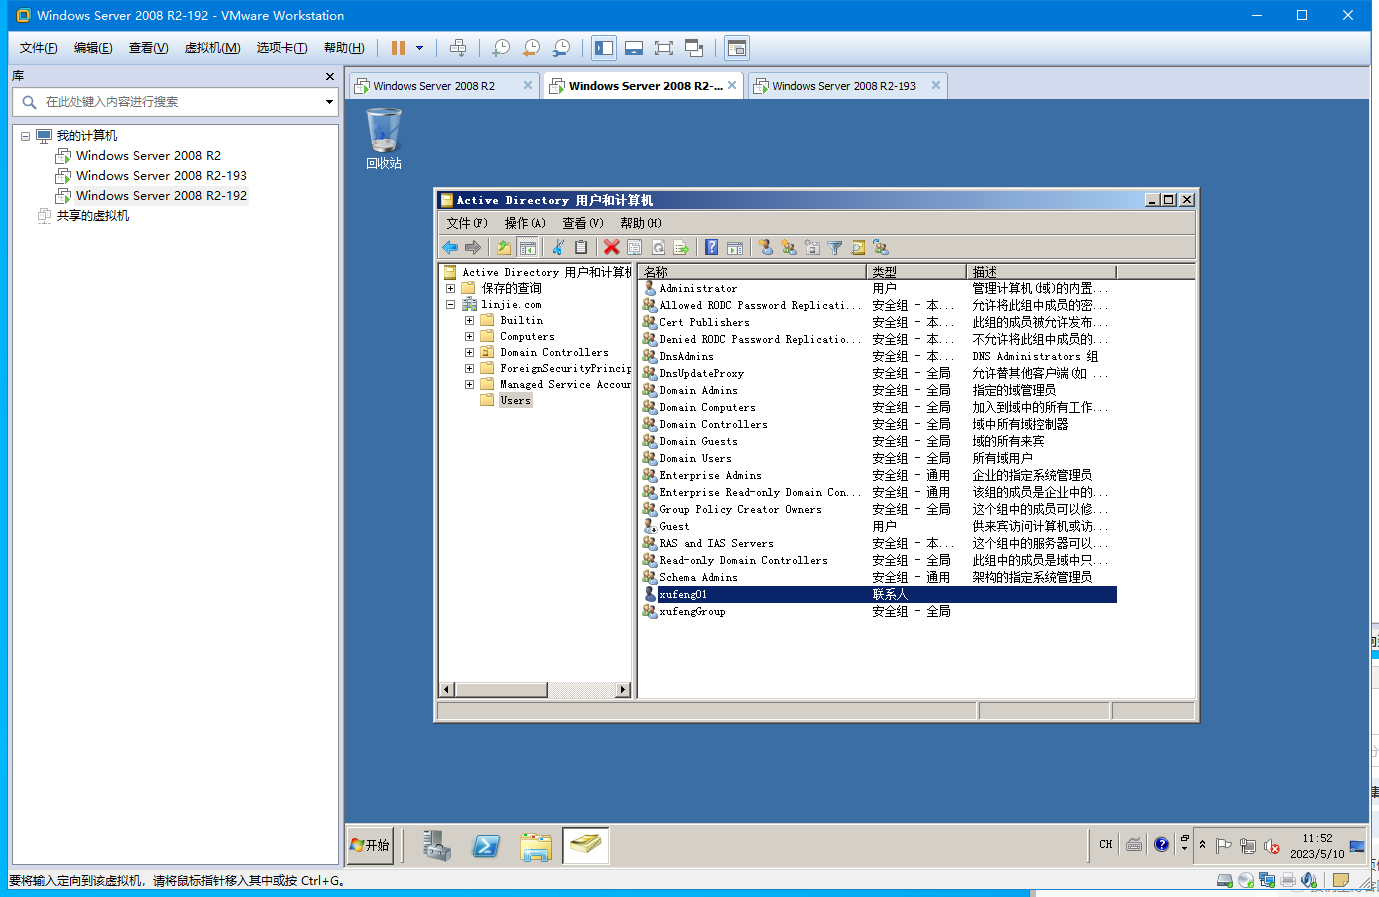Expand the Computers container
This screenshot has height=897, width=1379.
coord(469,336)
